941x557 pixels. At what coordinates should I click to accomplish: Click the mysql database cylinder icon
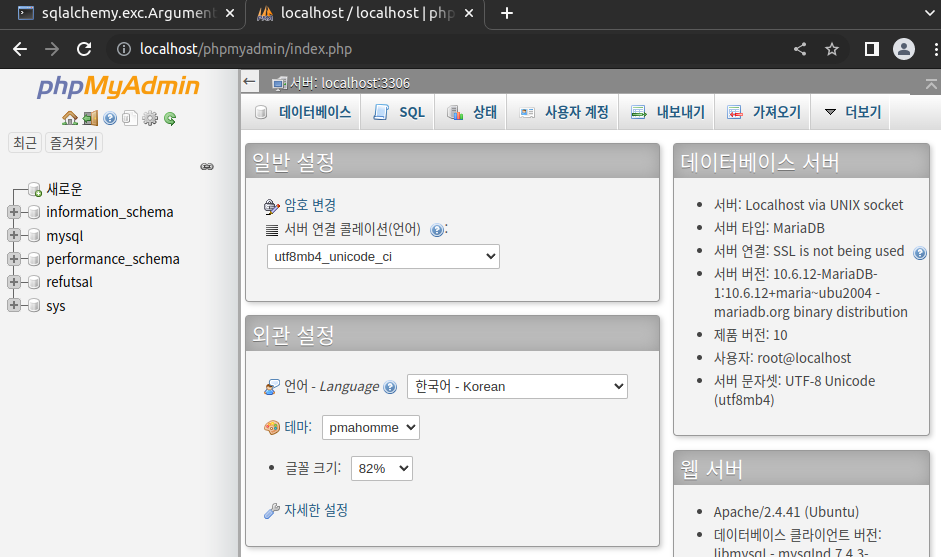tap(34, 235)
